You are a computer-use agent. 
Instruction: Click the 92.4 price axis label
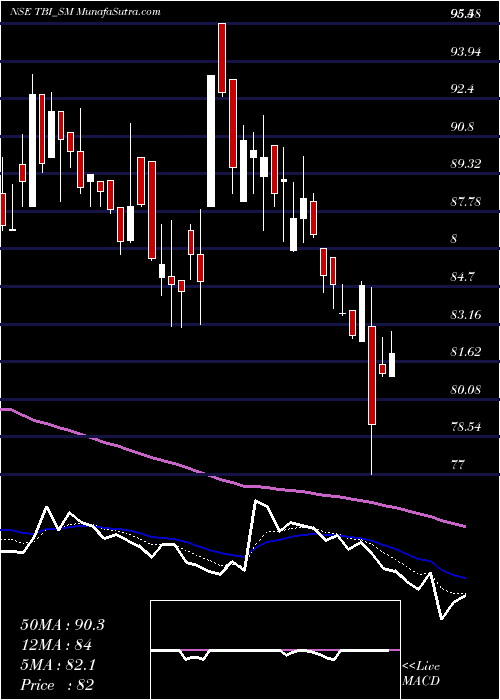[462, 89]
